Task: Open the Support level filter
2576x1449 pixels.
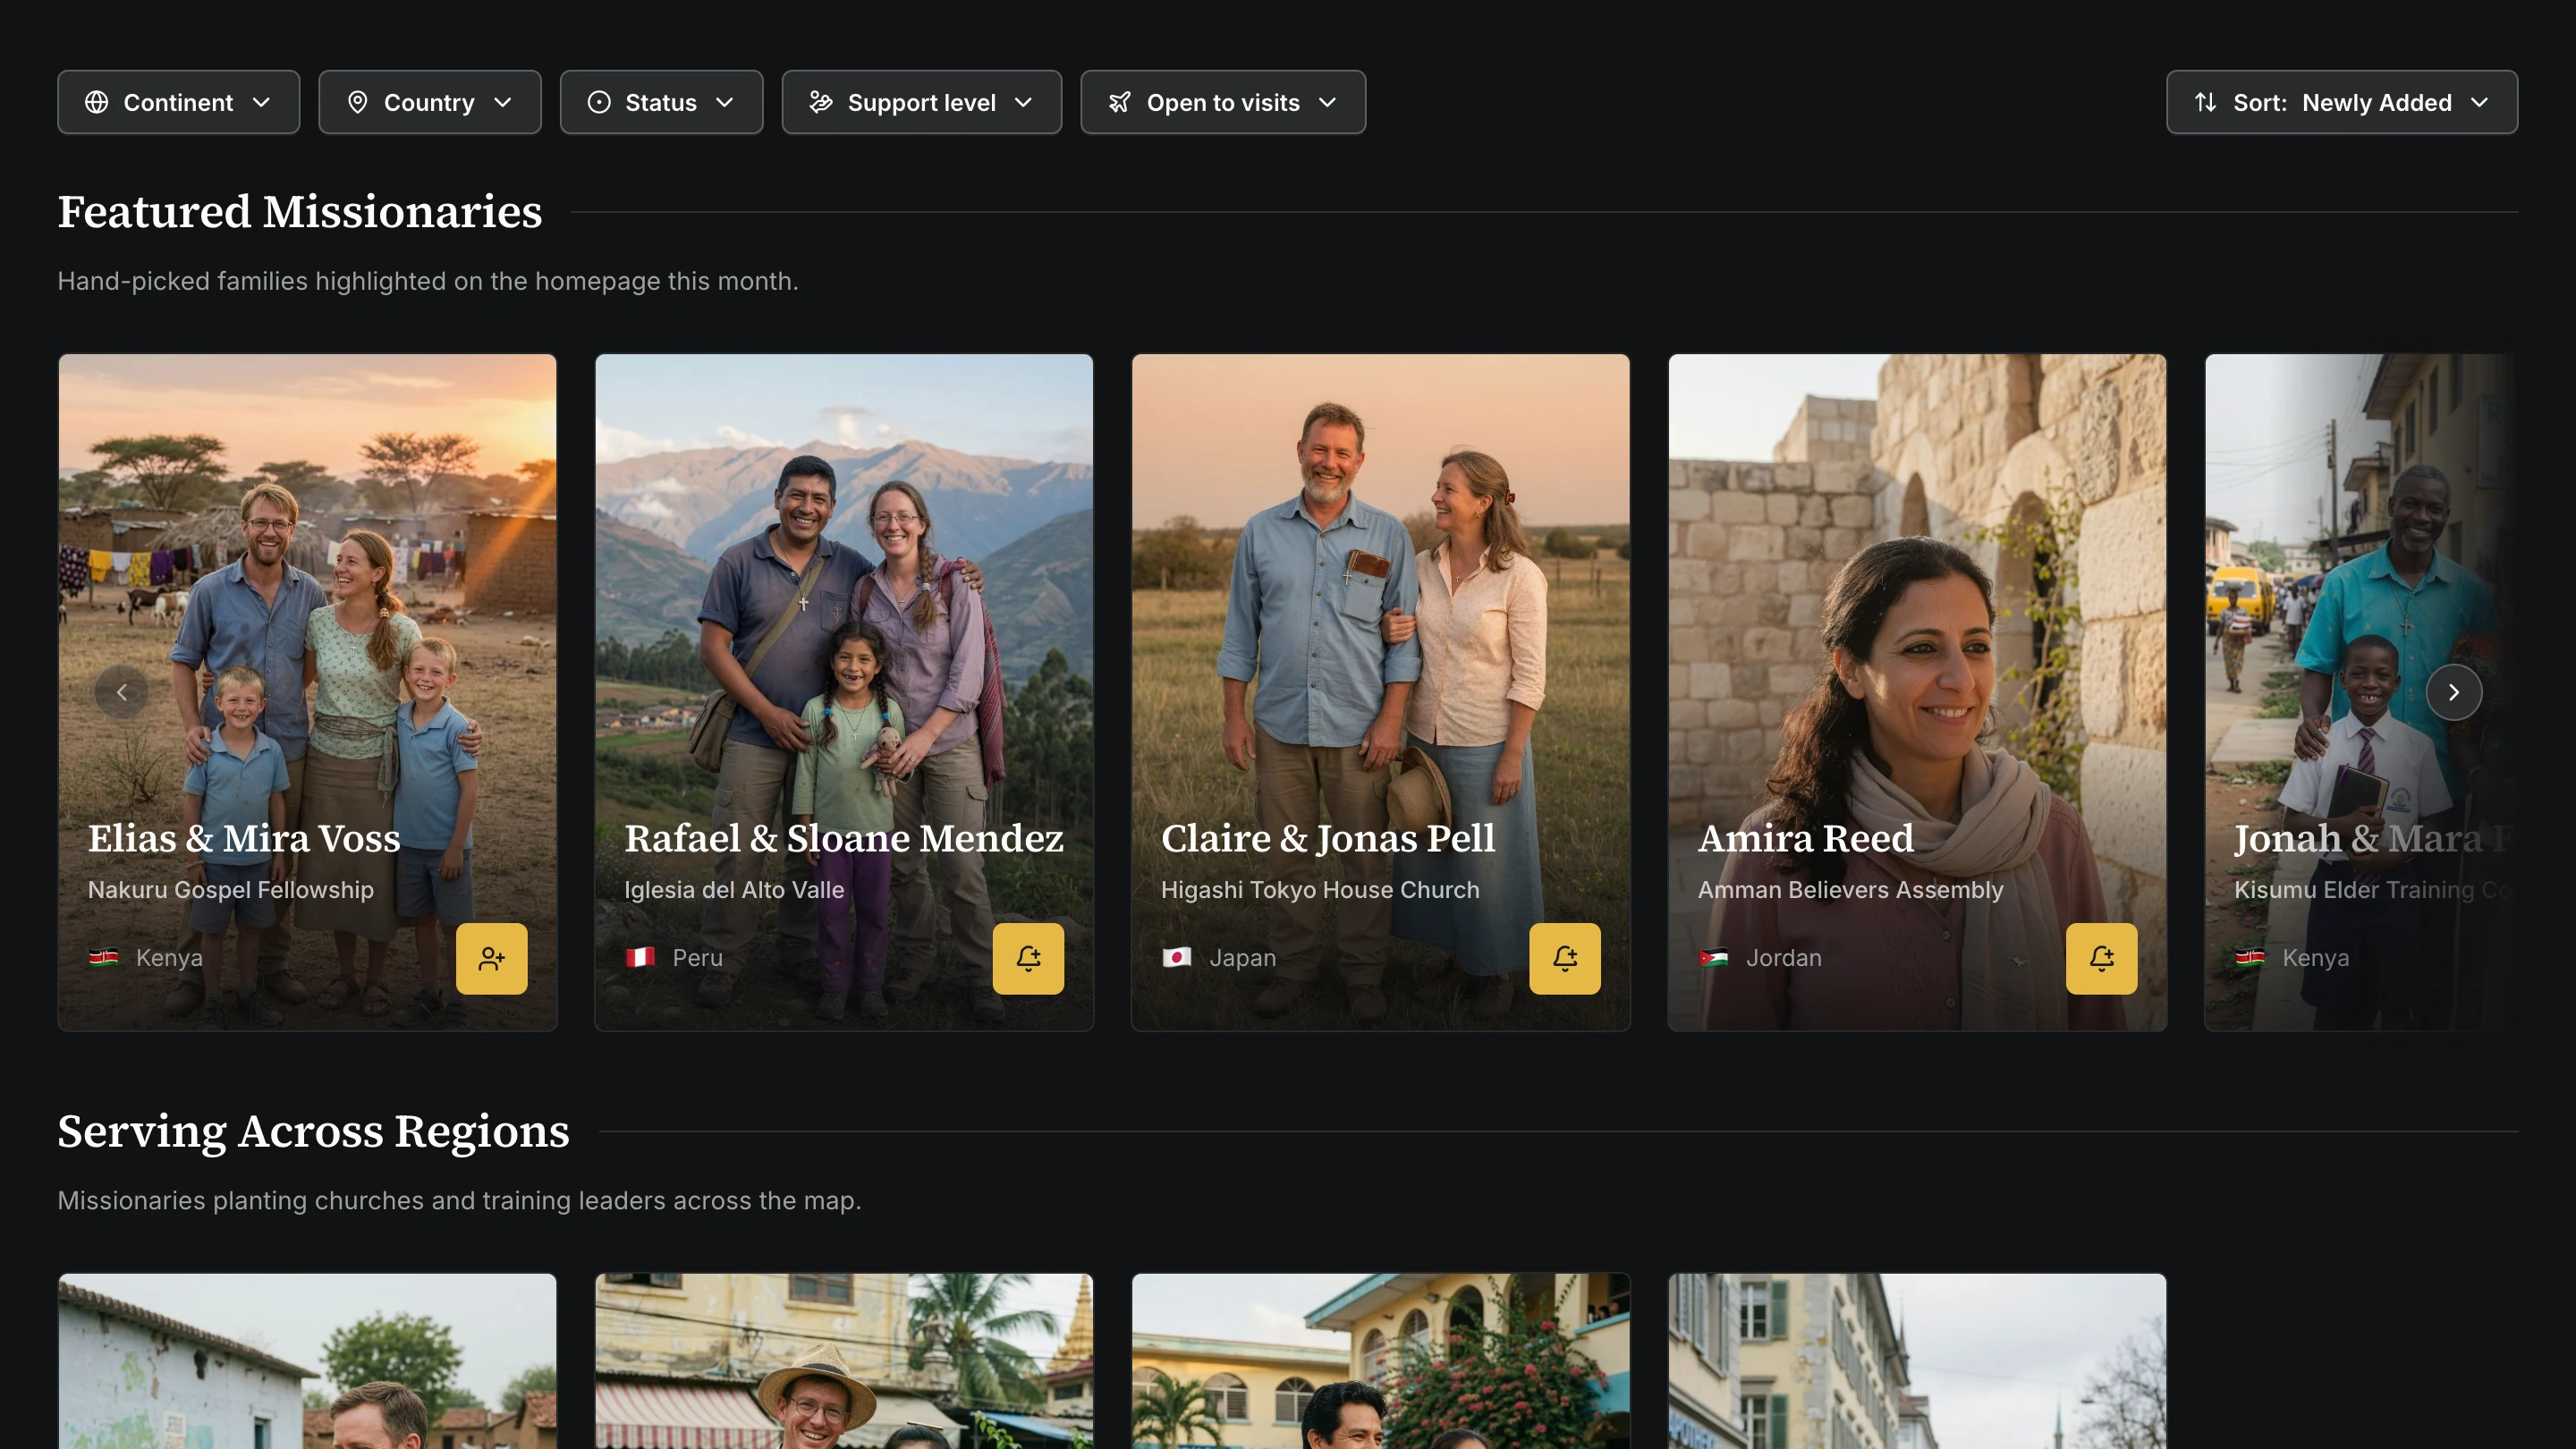Action: 921,102
